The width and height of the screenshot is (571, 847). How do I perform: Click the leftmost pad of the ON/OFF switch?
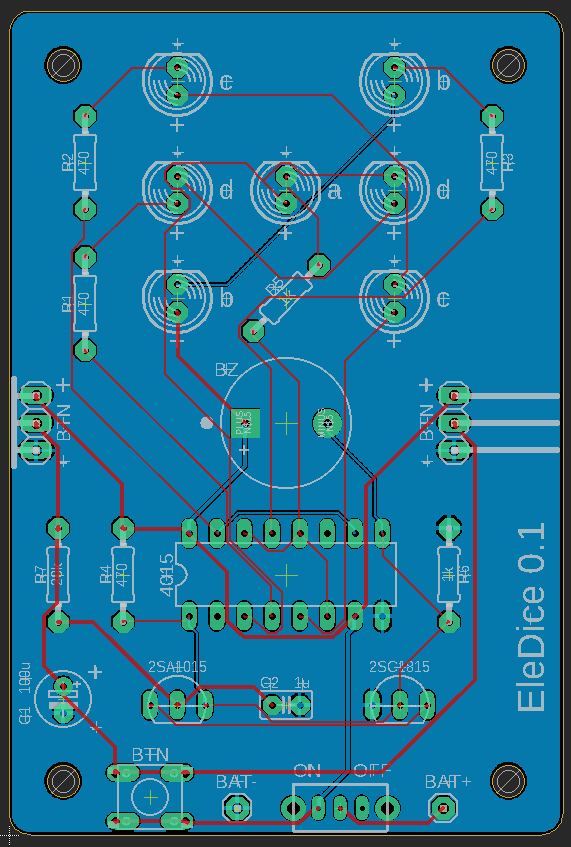coord(293,809)
